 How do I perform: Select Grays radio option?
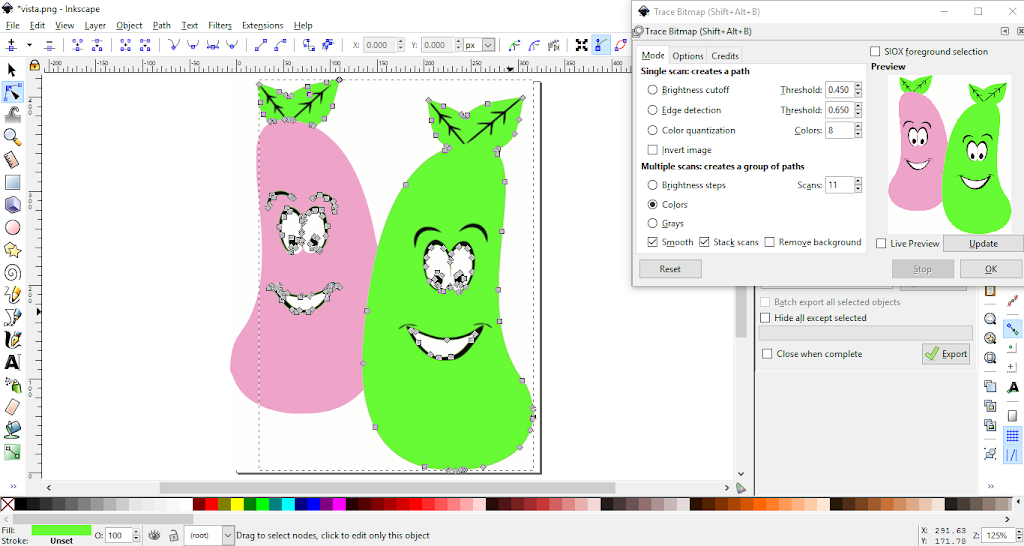tap(652, 223)
